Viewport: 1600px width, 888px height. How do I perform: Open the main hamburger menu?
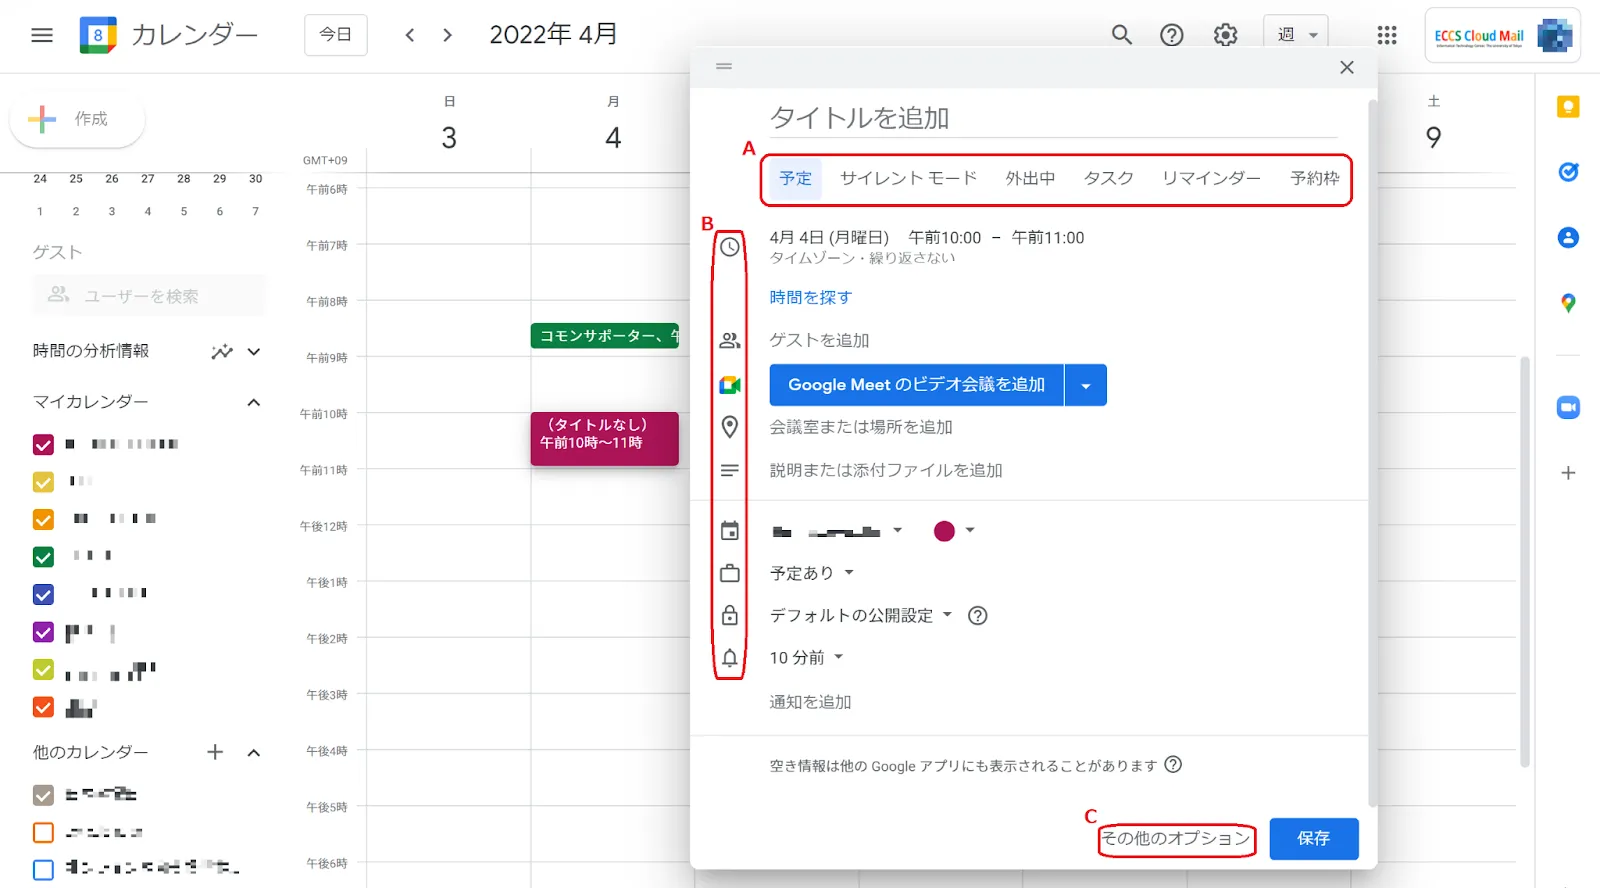pos(42,35)
